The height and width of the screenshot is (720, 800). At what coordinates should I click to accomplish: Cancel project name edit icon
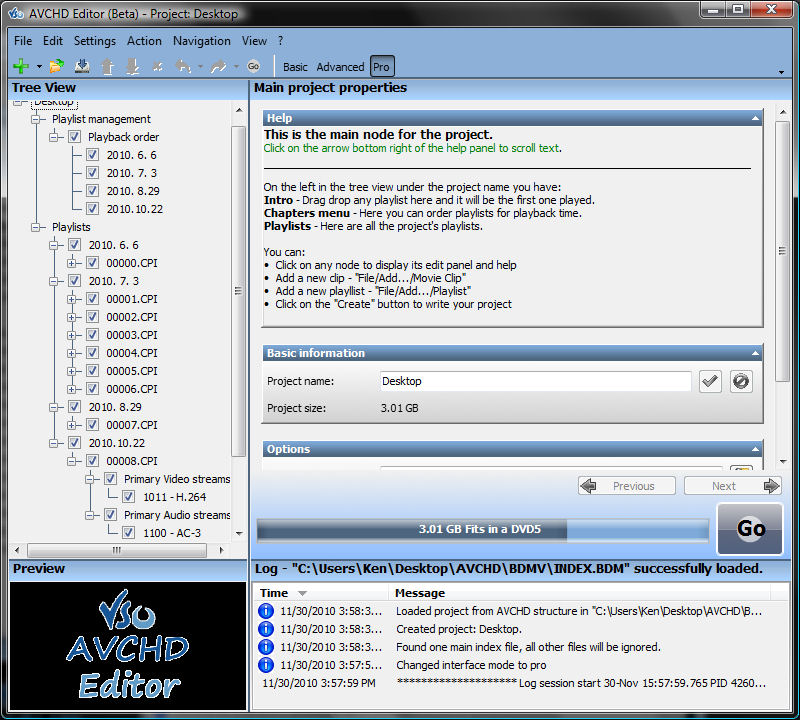pyautogui.click(x=740, y=381)
